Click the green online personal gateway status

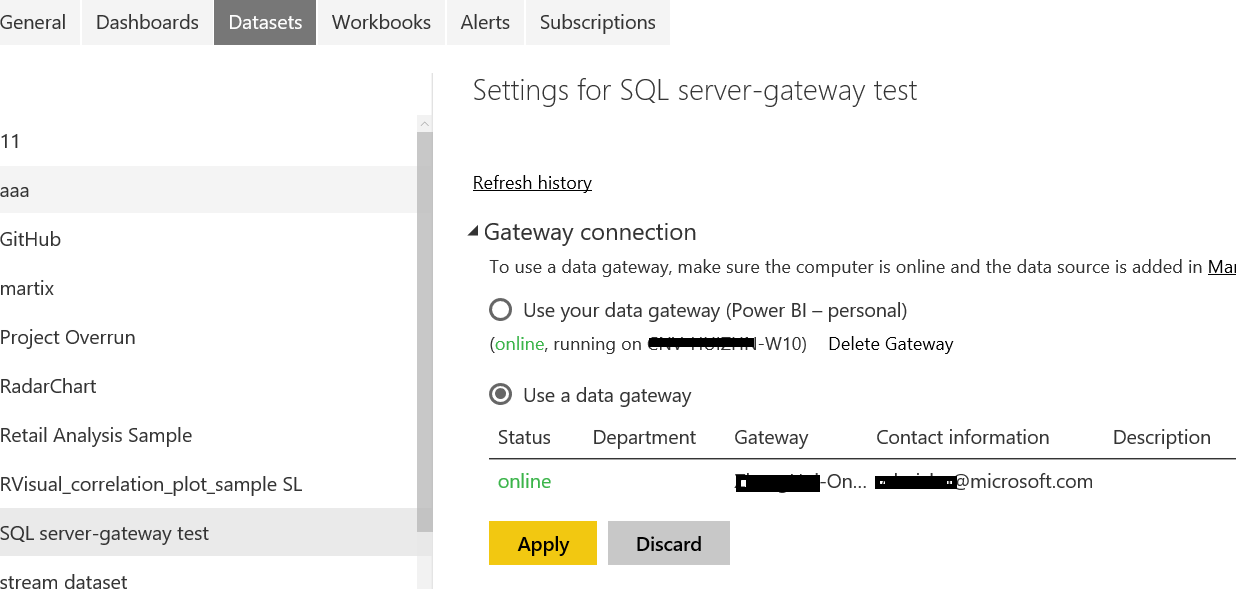pyautogui.click(x=519, y=344)
